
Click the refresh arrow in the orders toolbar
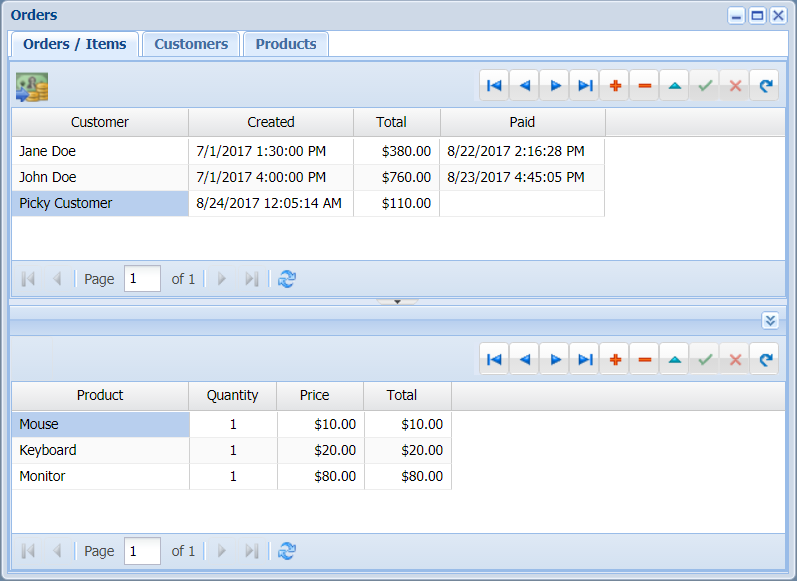766,86
